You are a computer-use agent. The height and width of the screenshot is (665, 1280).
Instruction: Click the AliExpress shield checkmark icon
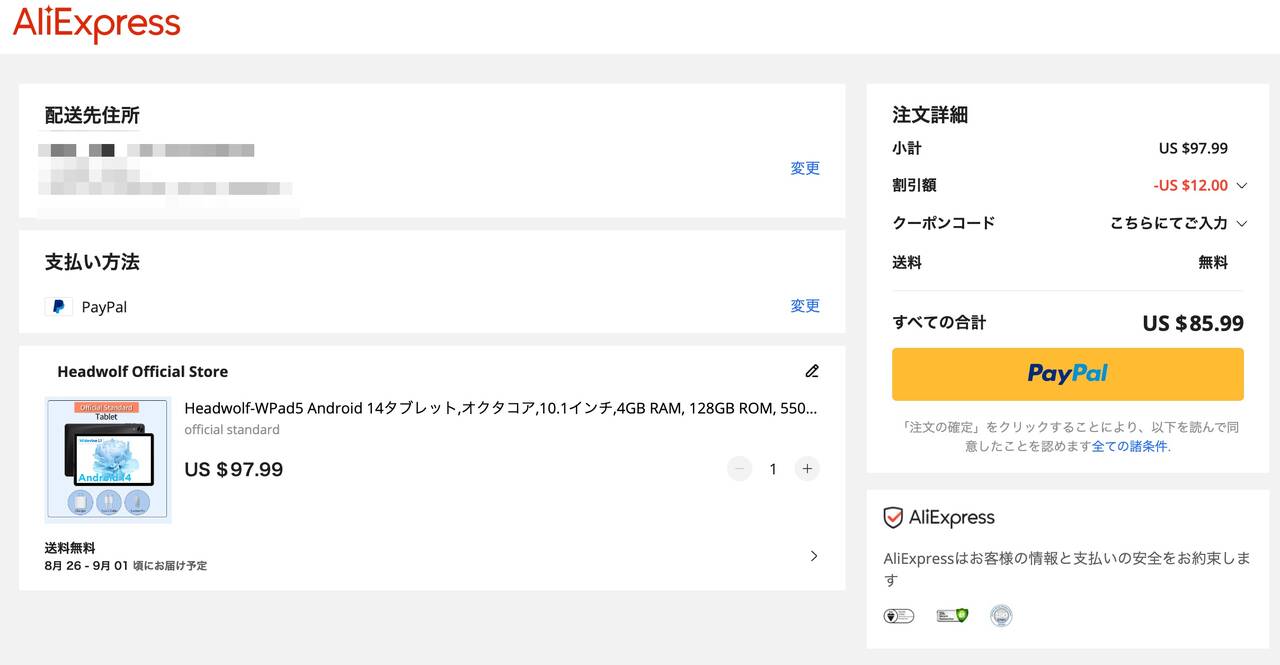(x=893, y=518)
